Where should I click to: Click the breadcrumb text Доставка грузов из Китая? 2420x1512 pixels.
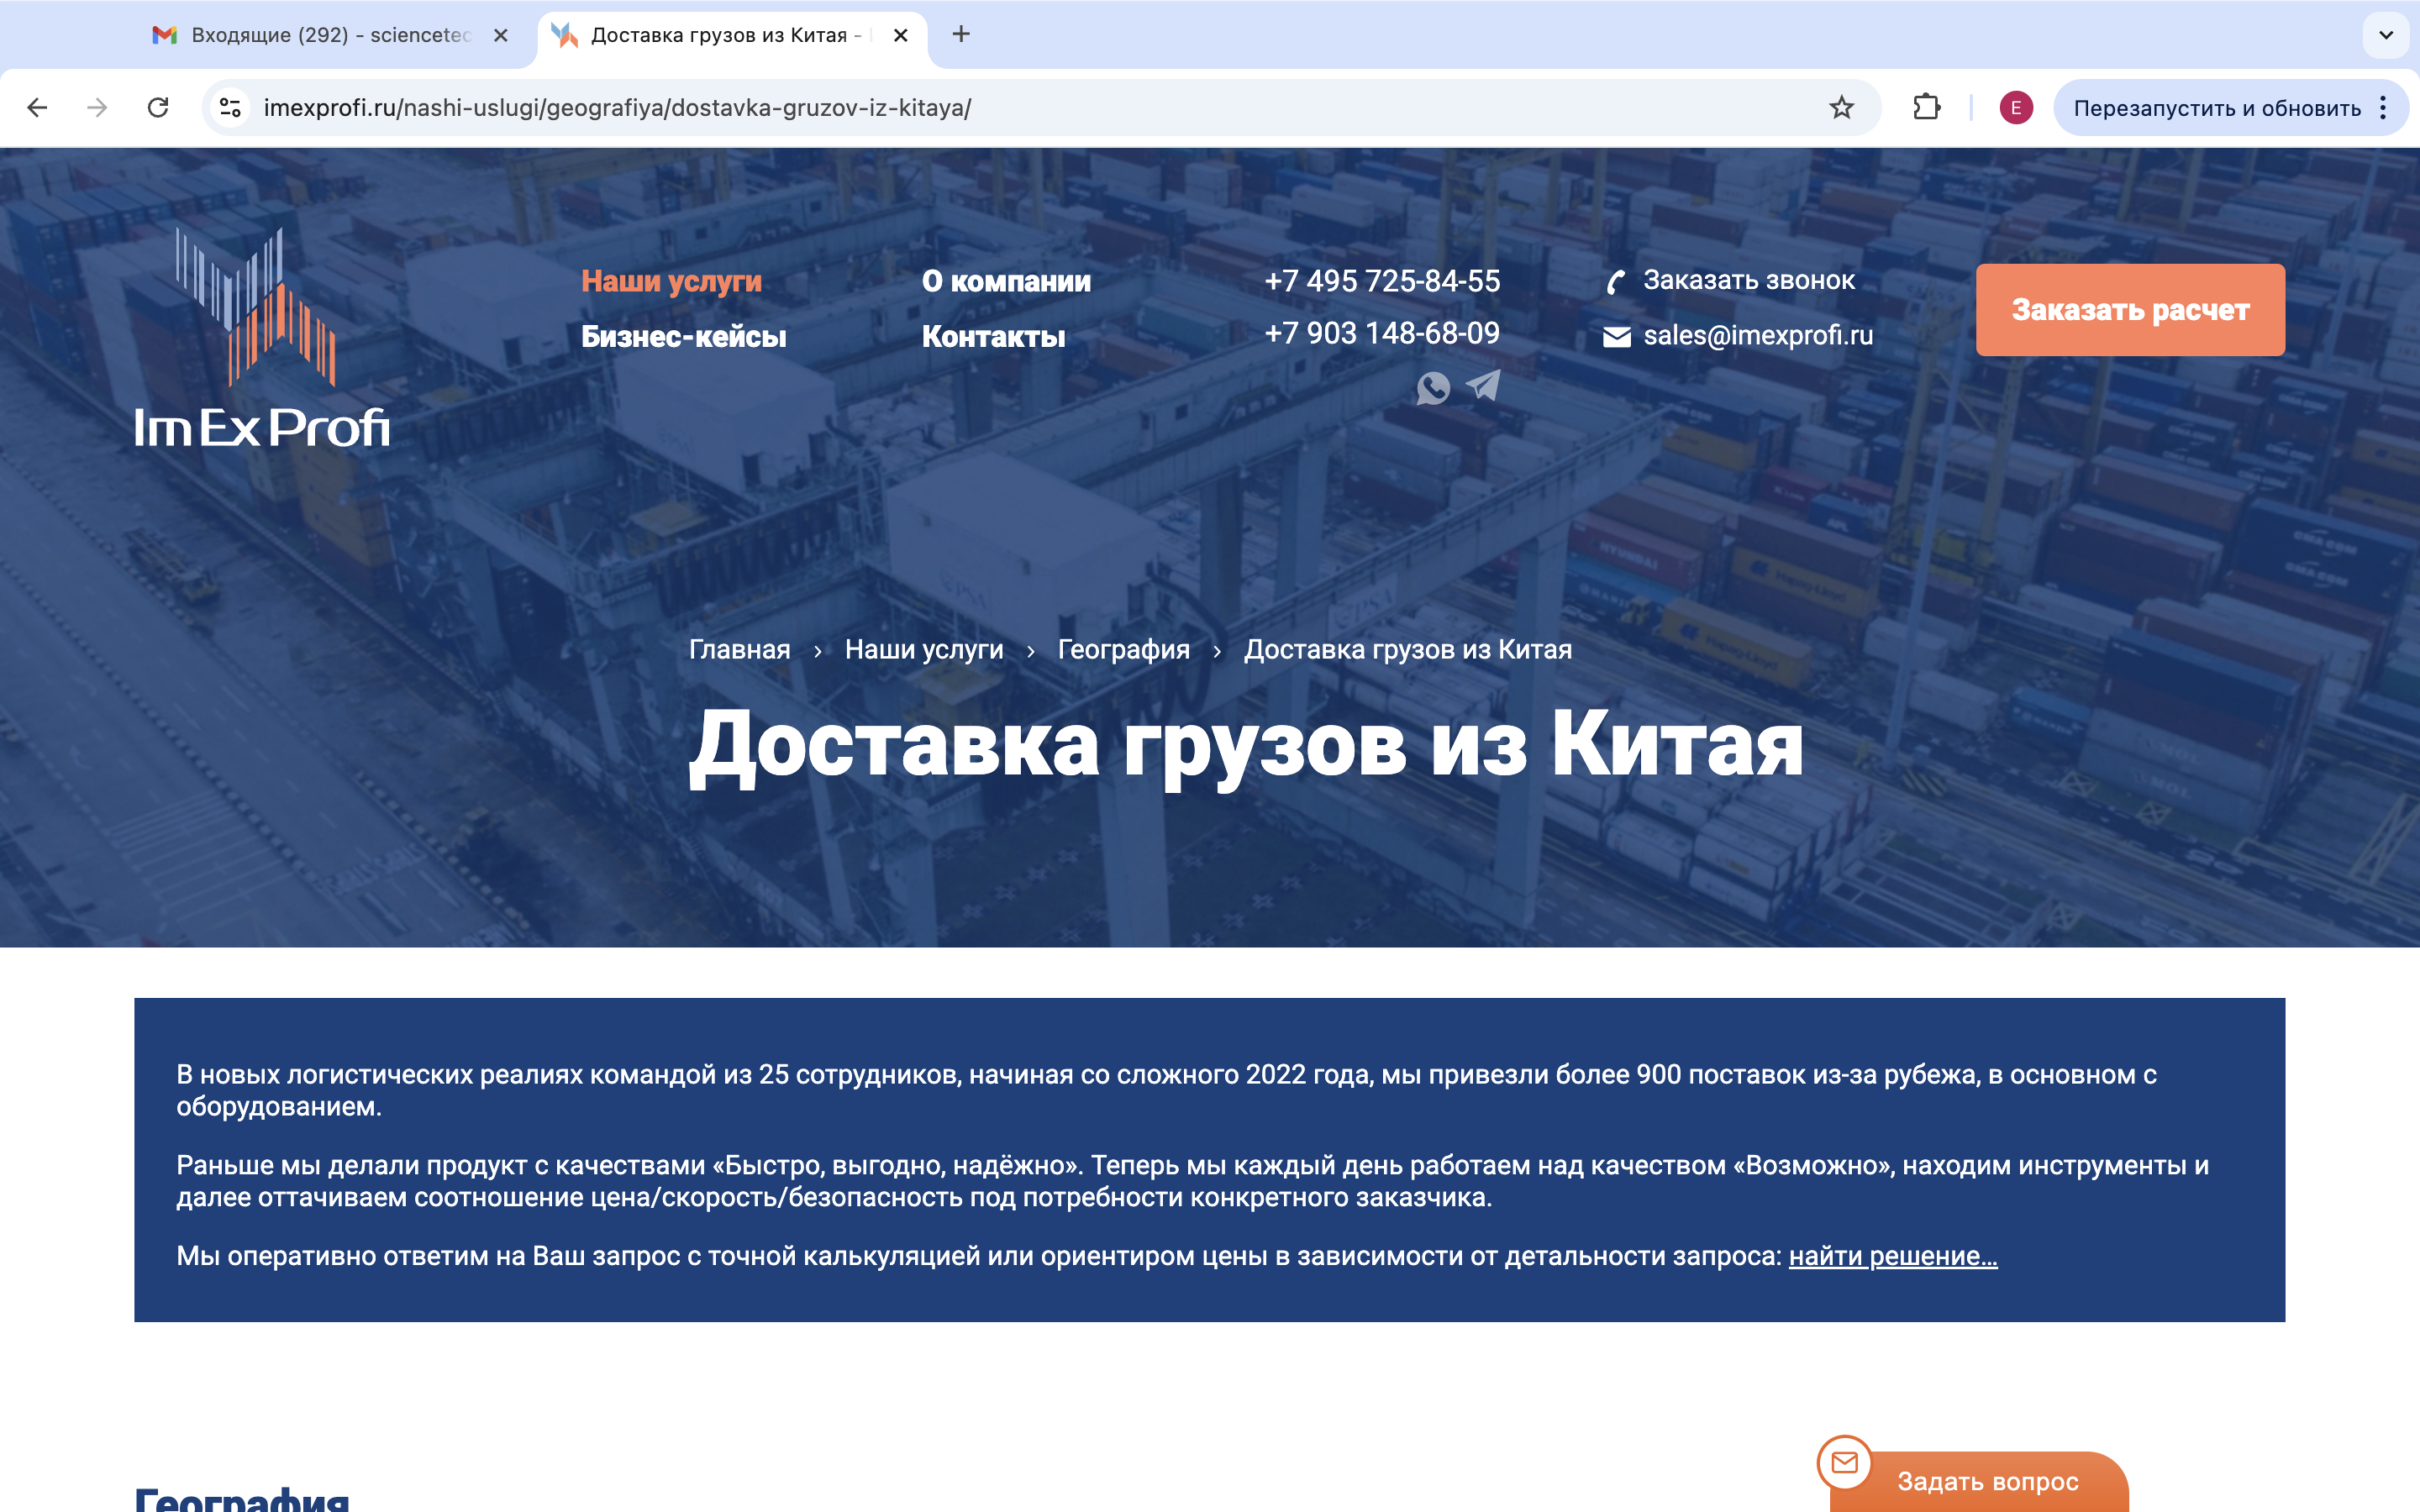1408,649
